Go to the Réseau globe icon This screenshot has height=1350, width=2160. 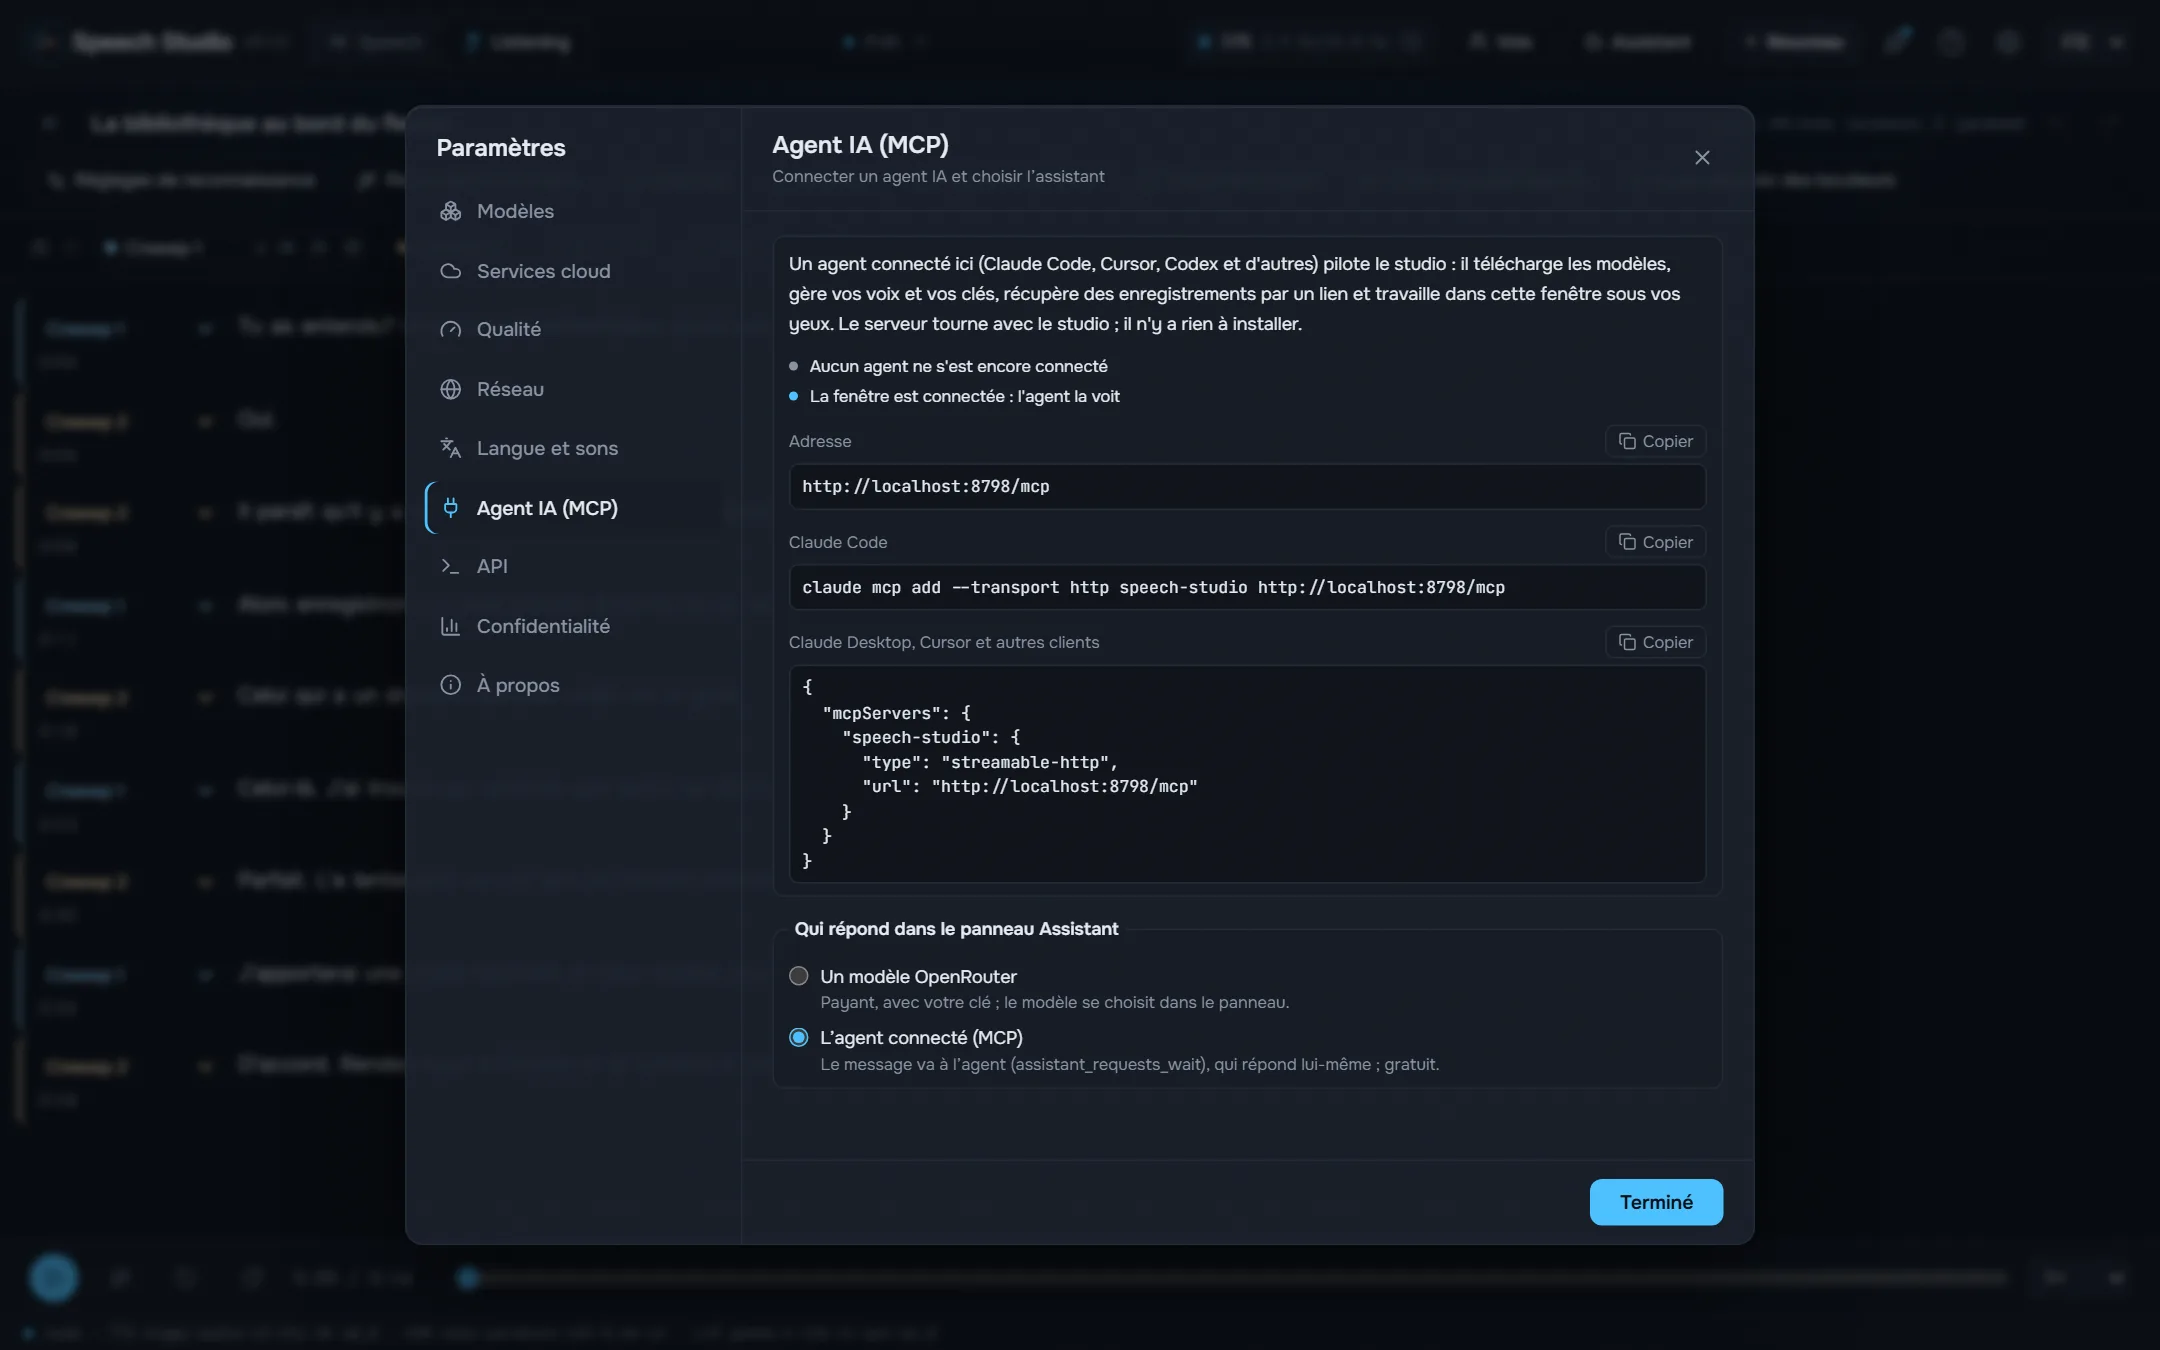click(x=451, y=389)
